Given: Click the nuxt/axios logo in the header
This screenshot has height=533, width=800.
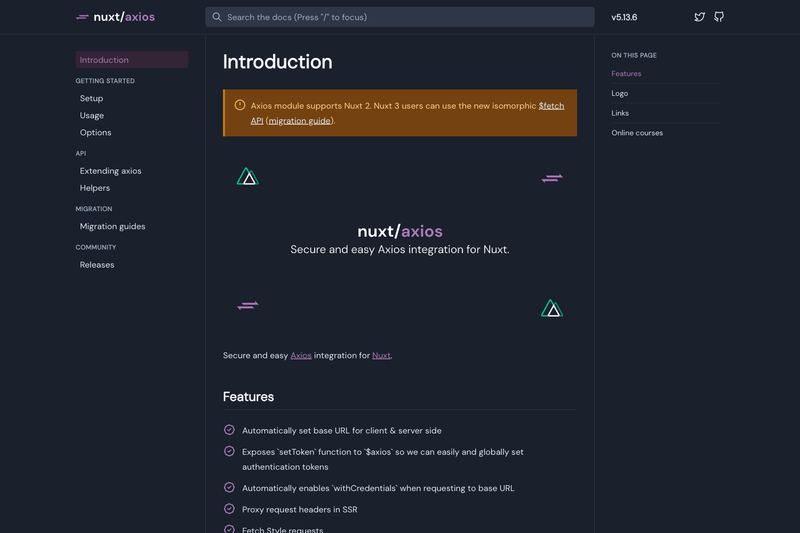Looking at the screenshot, I should pos(115,17).
